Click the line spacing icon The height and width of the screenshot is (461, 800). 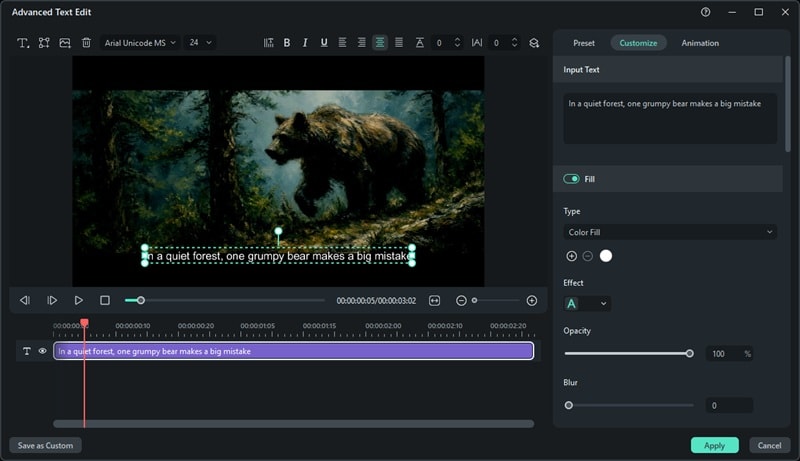pyautogui.click(x=419, y=43)
